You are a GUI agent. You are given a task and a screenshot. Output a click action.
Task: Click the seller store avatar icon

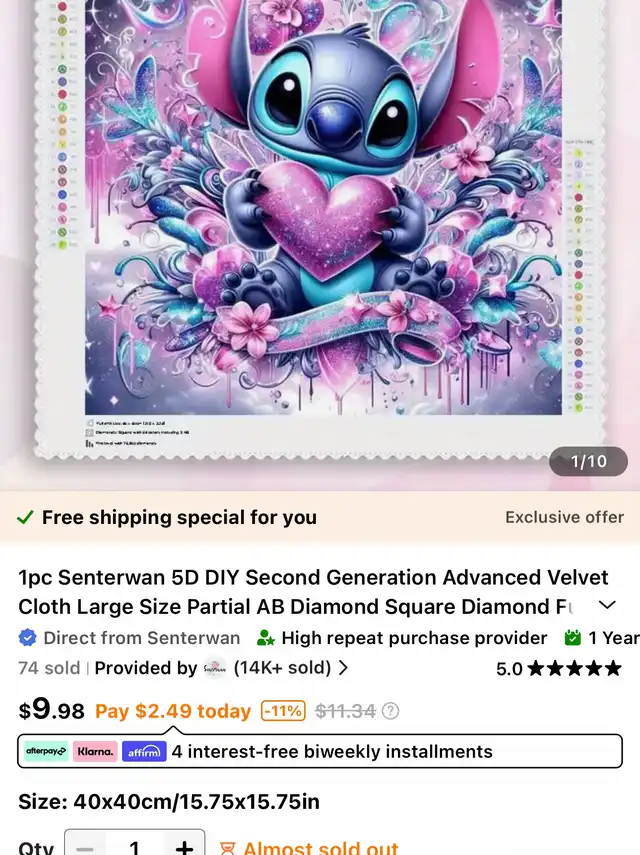(215, 668)
